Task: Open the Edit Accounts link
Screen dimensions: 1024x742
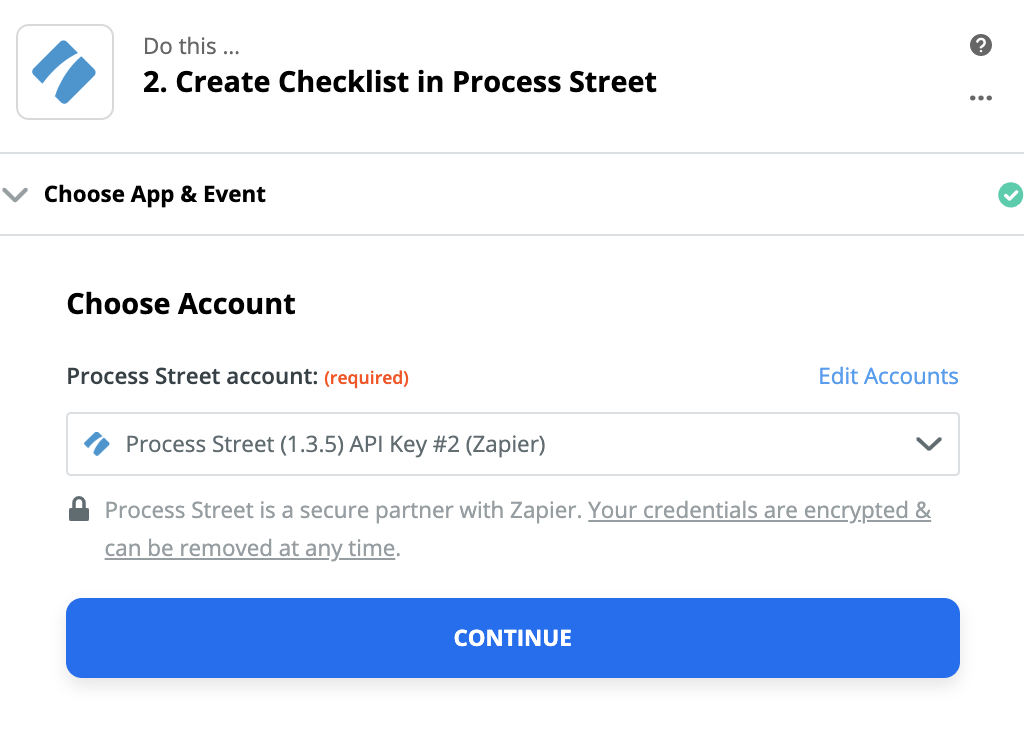Action: pyautogui.click(x=888, y=376)
